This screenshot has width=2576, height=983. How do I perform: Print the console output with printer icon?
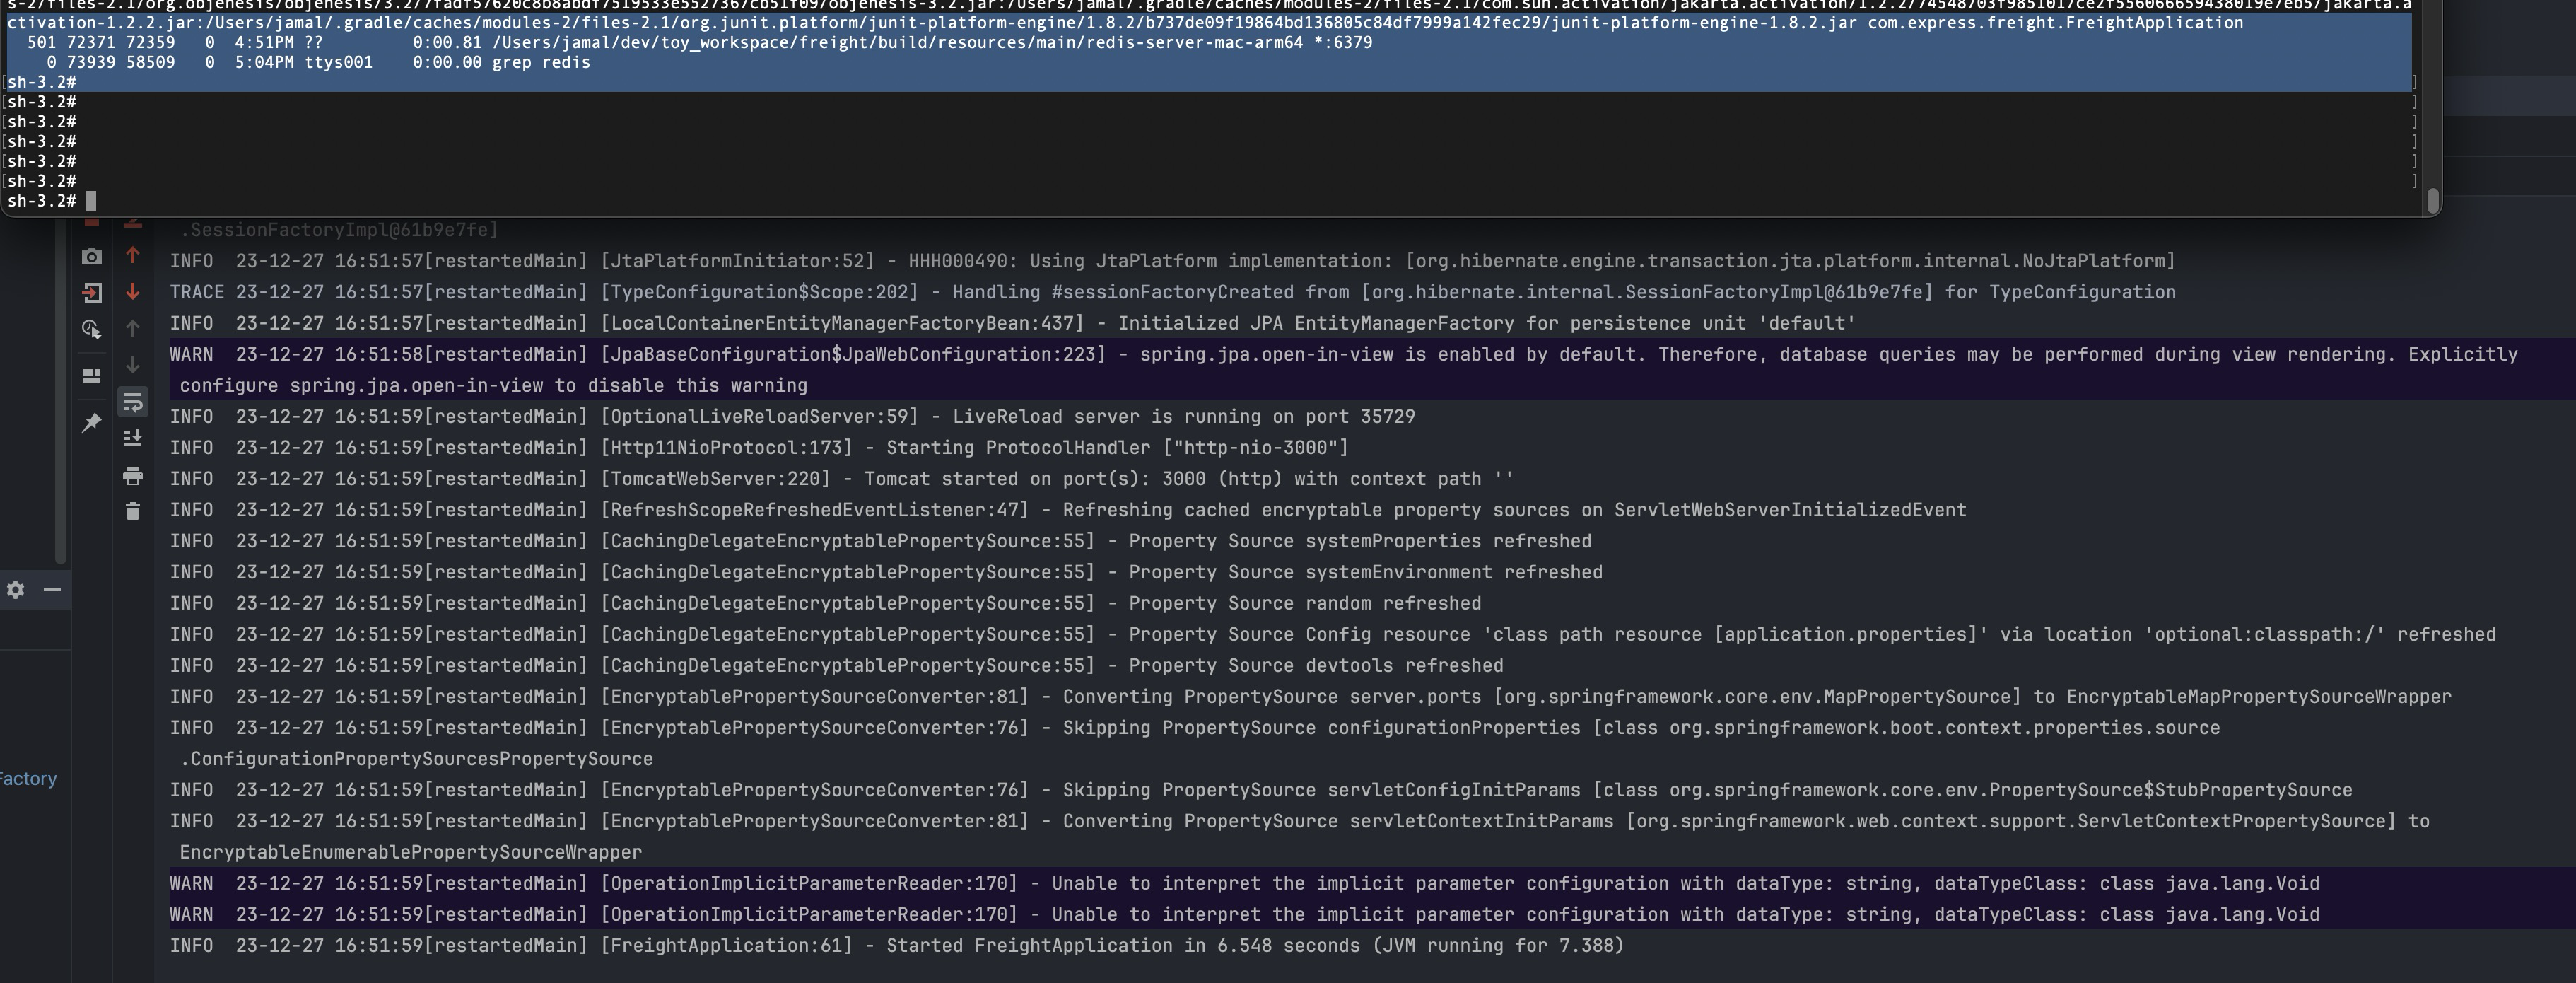[132, 475]
